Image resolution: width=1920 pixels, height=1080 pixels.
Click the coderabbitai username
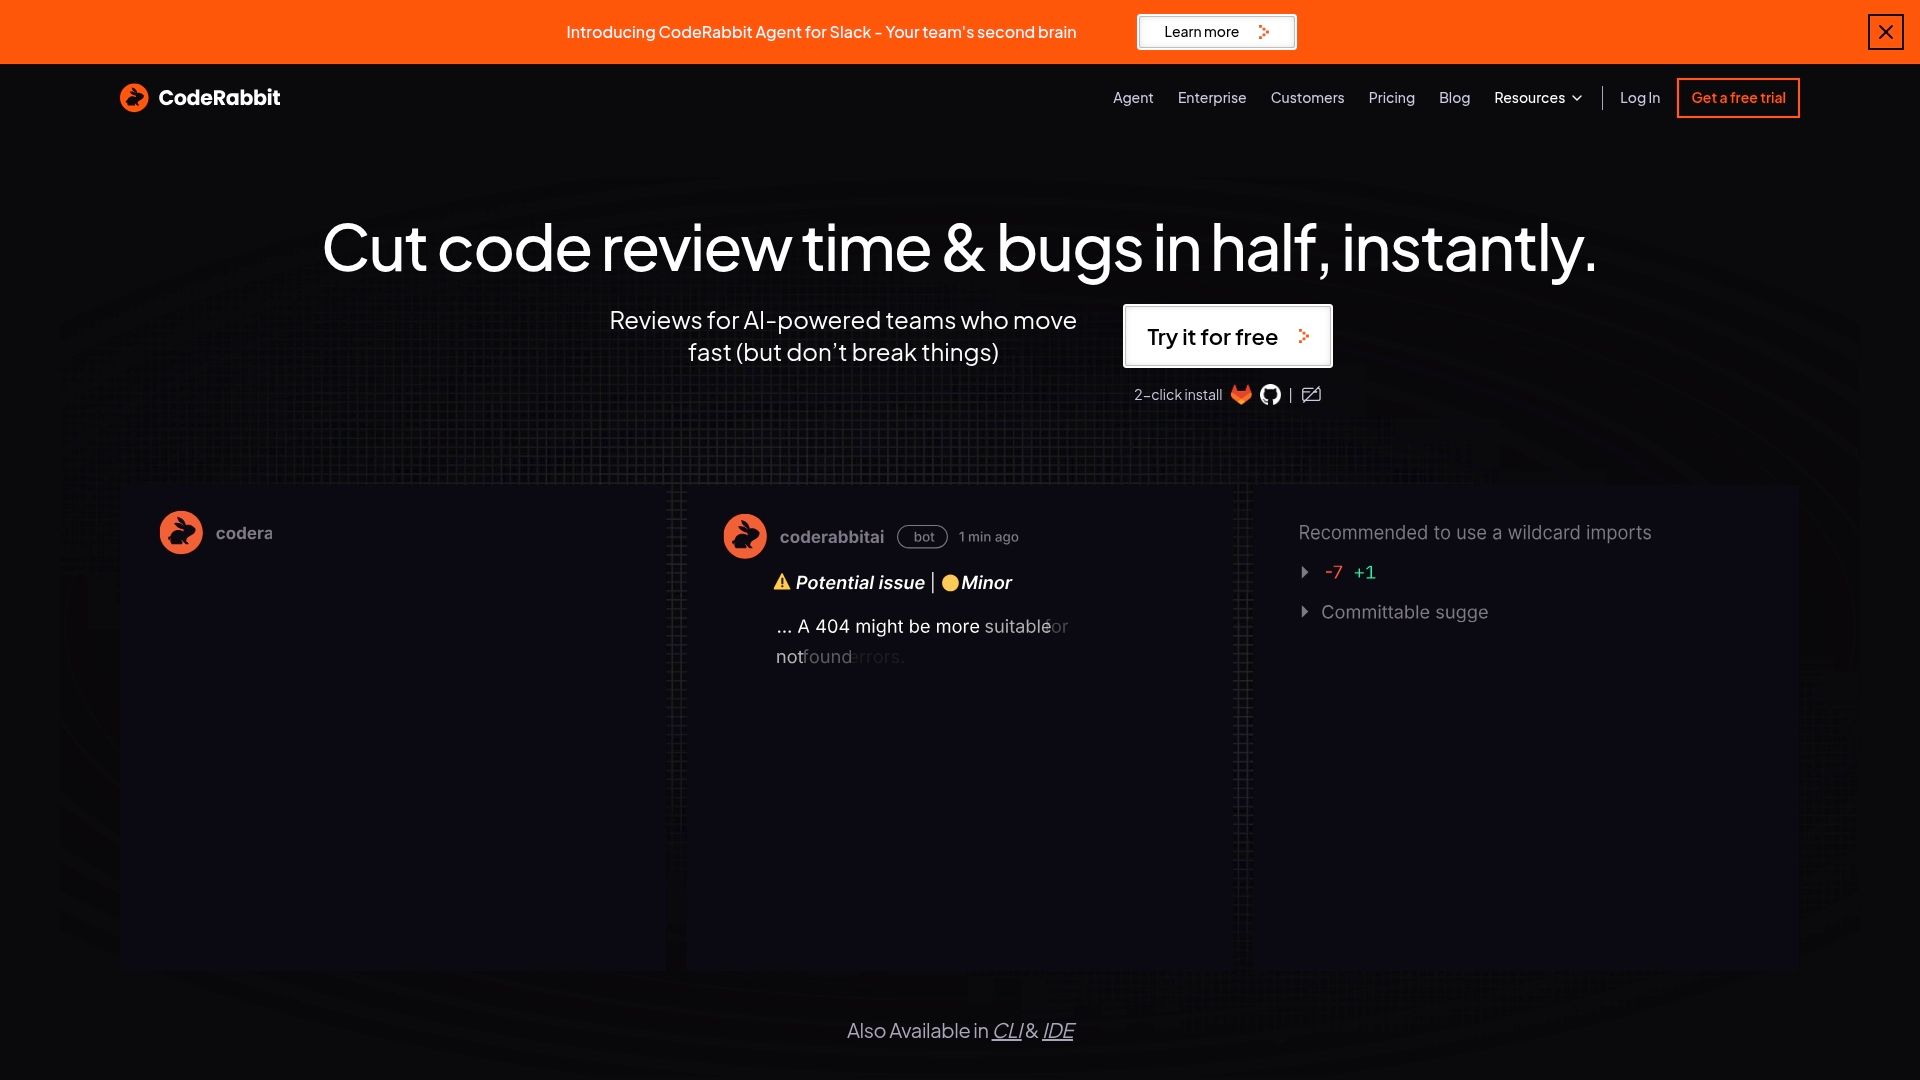[832, 537]
